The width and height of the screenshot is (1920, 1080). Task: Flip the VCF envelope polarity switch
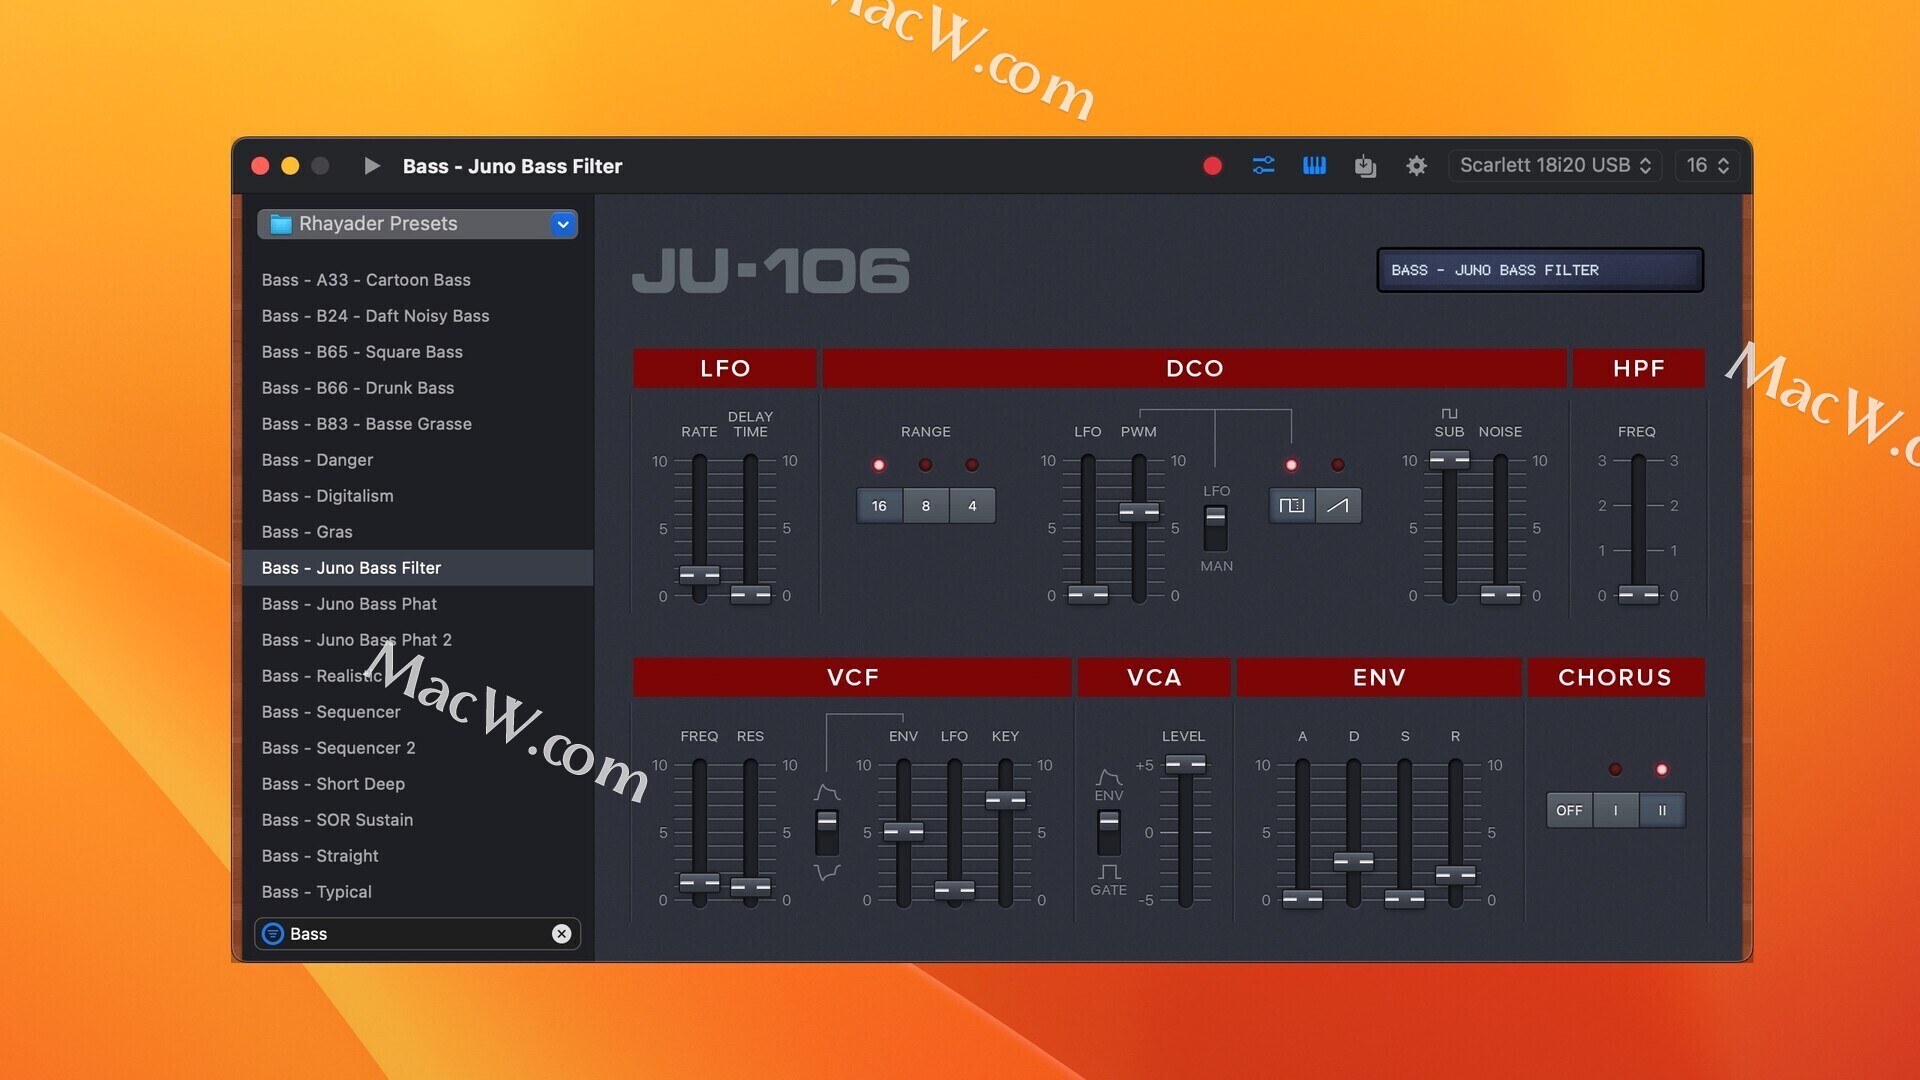tap(827, 832)
